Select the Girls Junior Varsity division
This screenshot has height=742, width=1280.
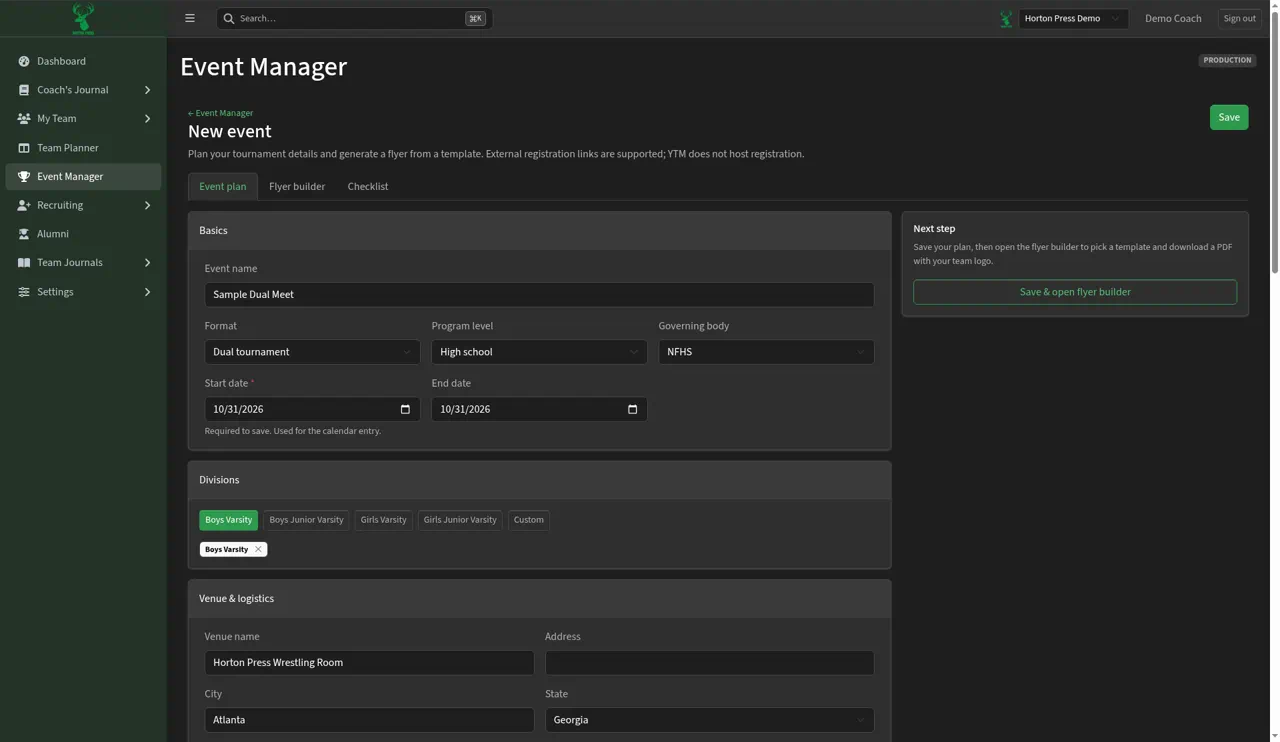pos(460,520)
